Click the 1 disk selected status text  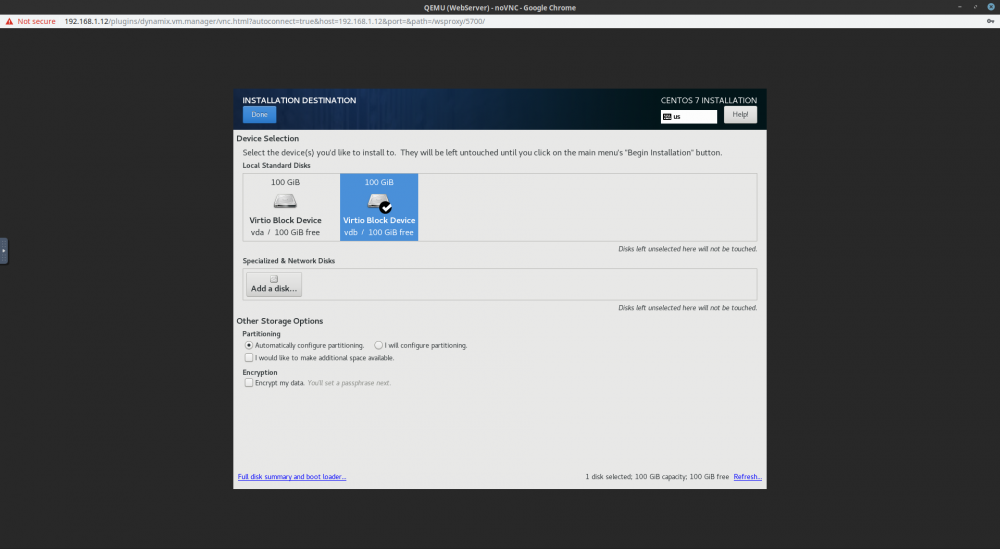pyautogui.click(x=657, y=476)
